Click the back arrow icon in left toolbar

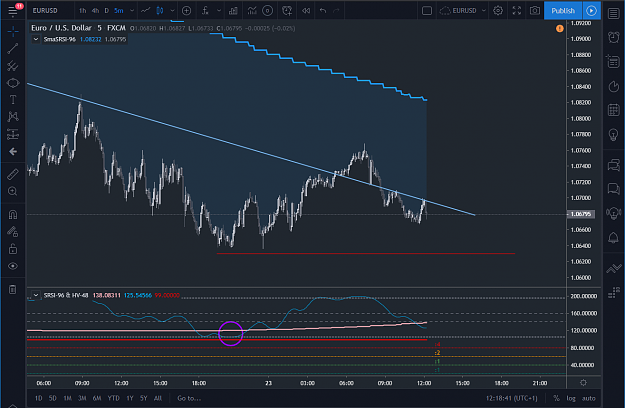pos(13,151)
